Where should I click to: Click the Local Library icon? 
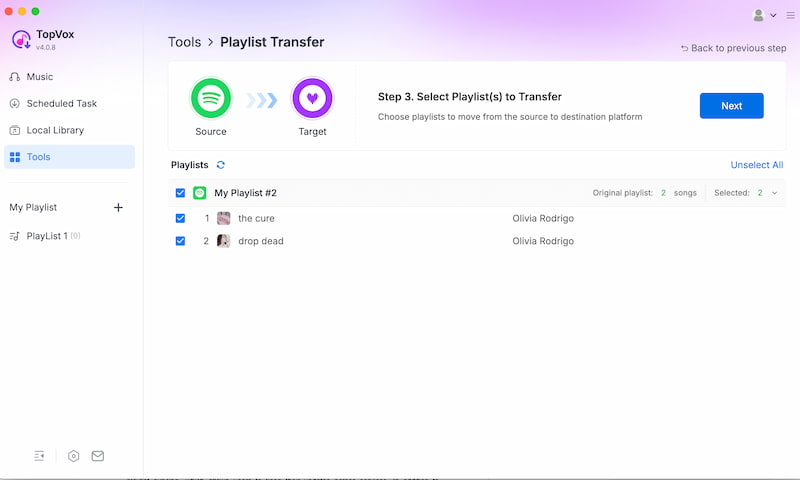point(15,130)
